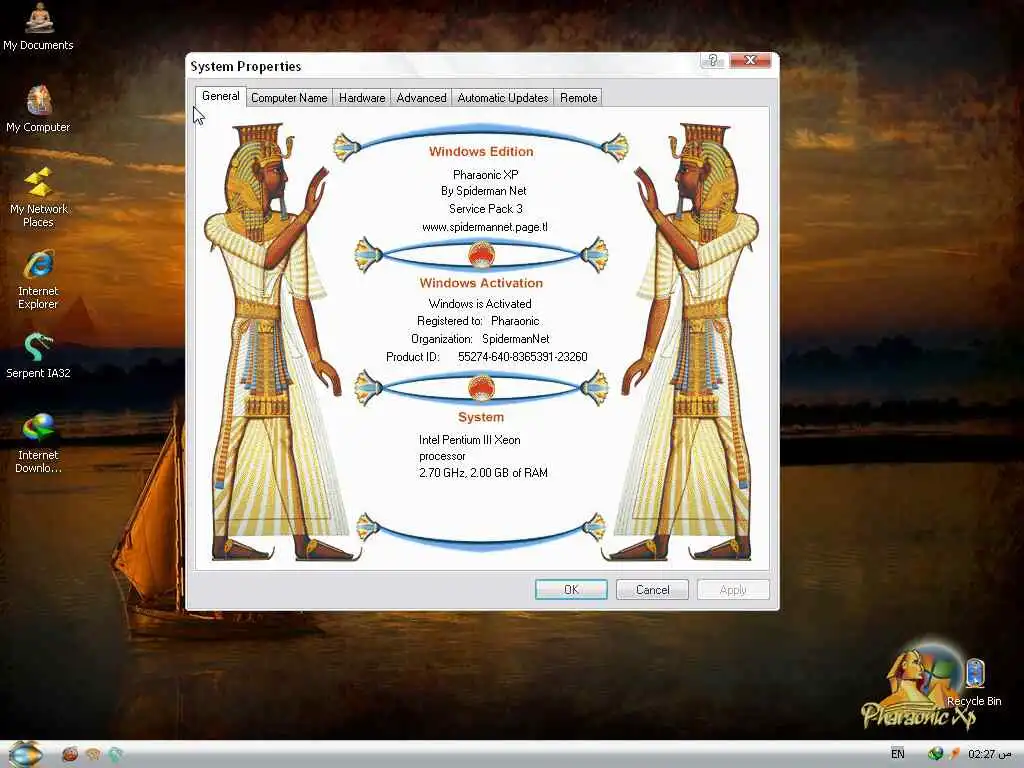Click the first red quick launch icon
Viewport: 1024px width, 768px height.
pyautogui.click(x=70, y=754)
